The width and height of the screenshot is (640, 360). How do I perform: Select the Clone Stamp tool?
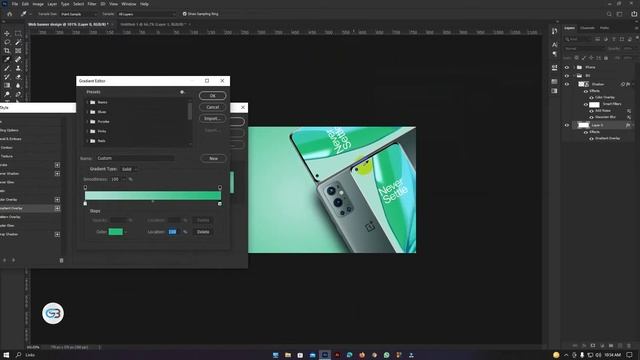(18, 68)
